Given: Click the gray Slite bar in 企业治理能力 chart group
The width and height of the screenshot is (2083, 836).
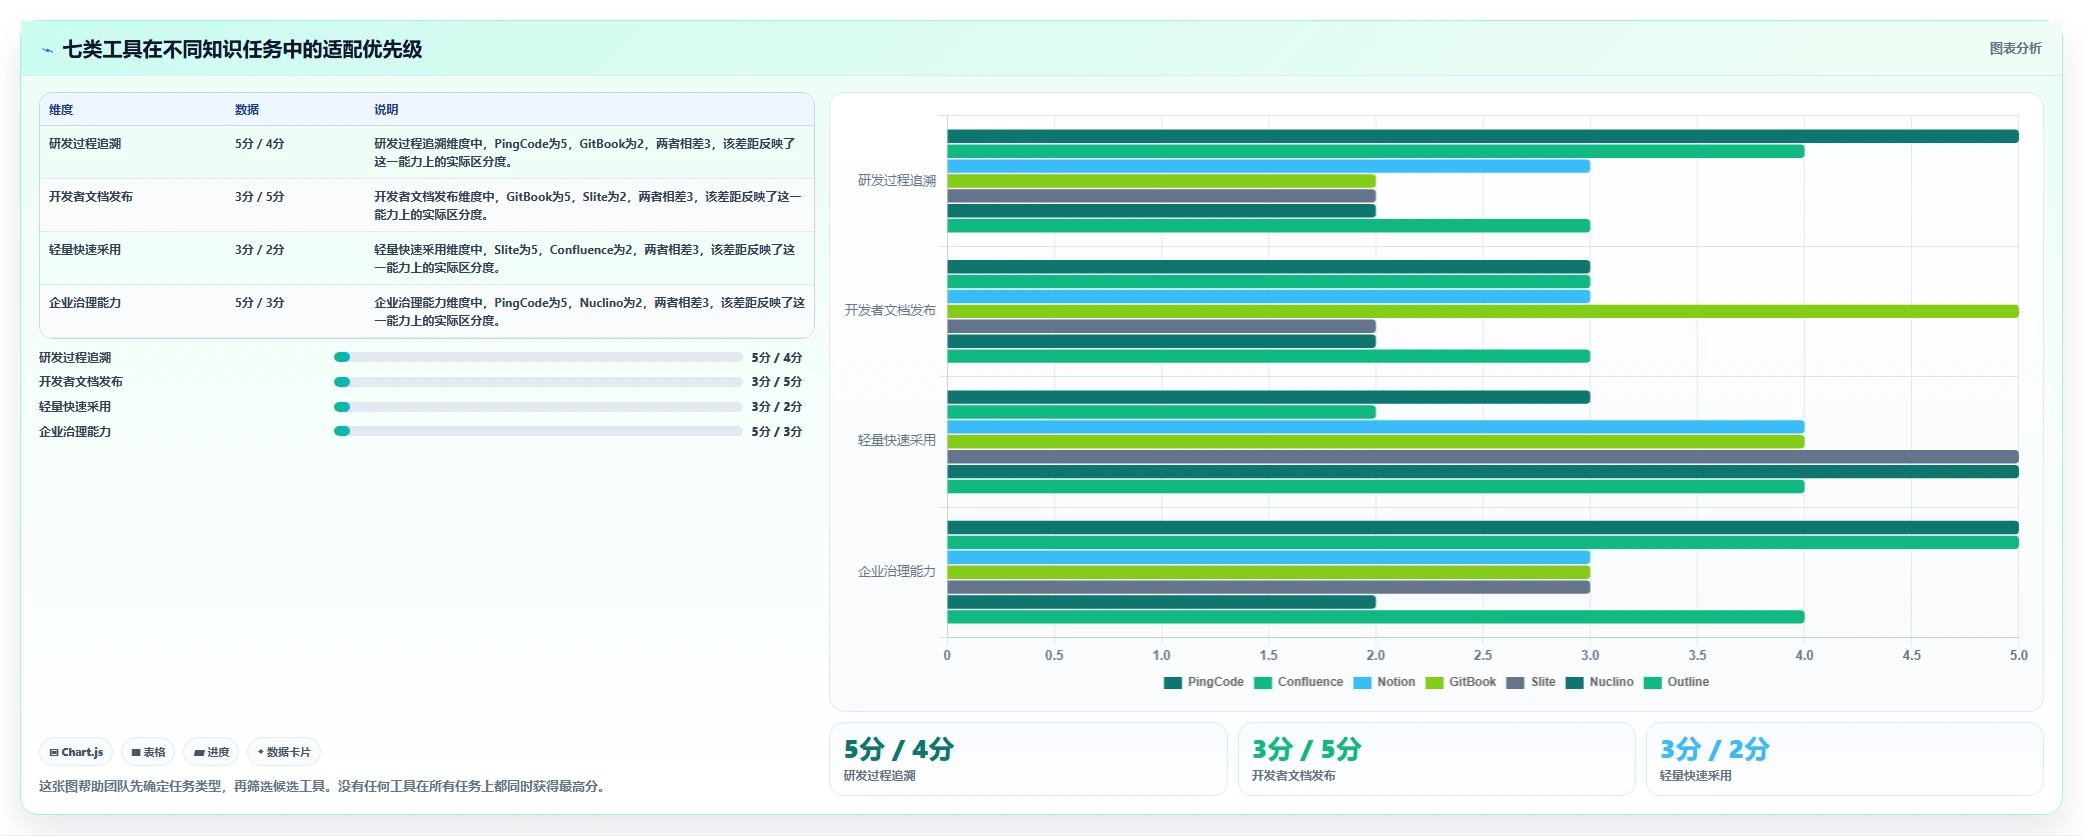Looking at the screenshot, I should coord(1268,587).
